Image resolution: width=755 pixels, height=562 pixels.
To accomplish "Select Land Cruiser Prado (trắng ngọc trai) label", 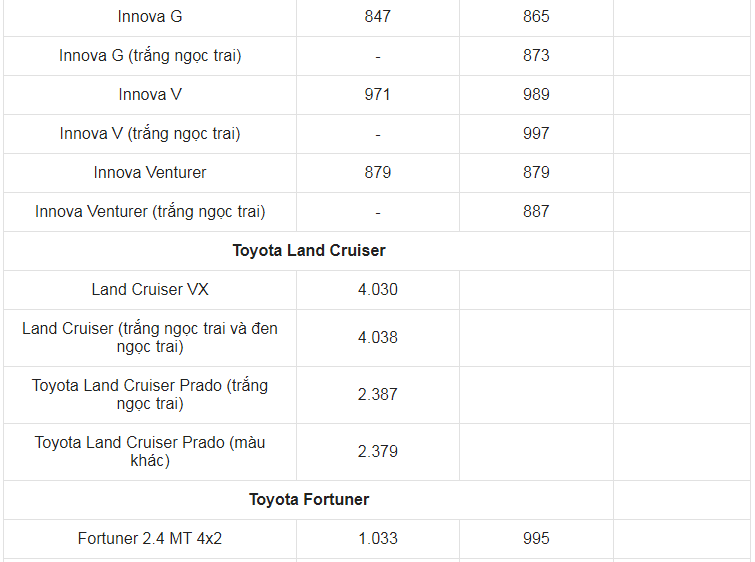I will coord(150,394).
